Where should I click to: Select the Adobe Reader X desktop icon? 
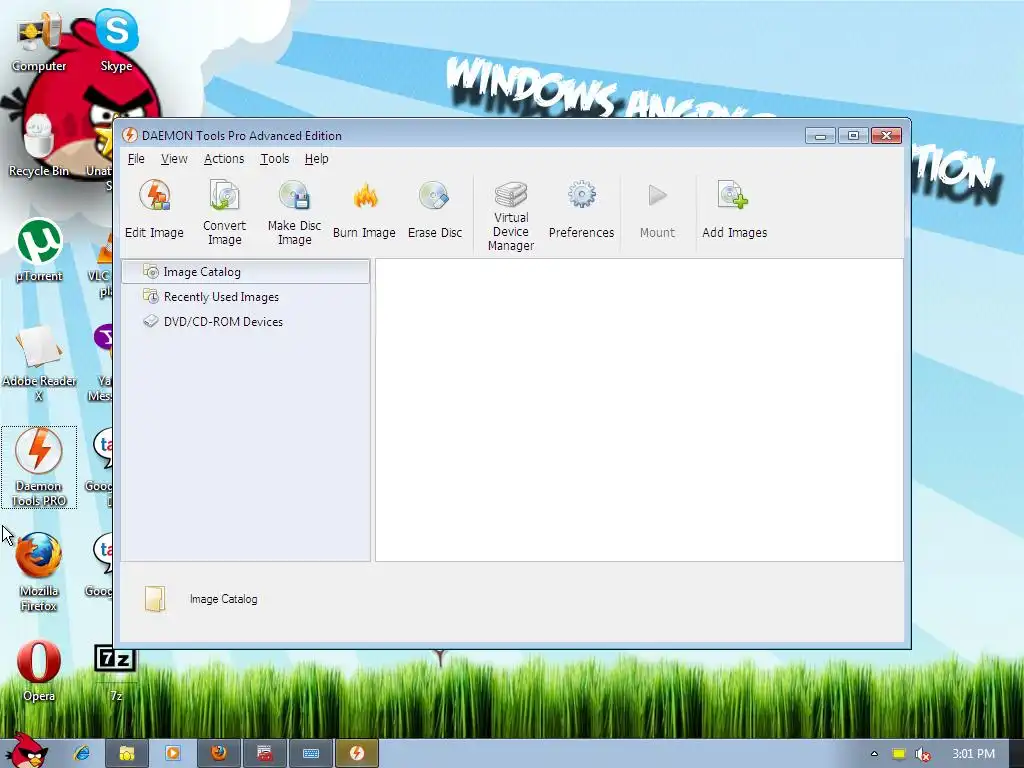39,364
